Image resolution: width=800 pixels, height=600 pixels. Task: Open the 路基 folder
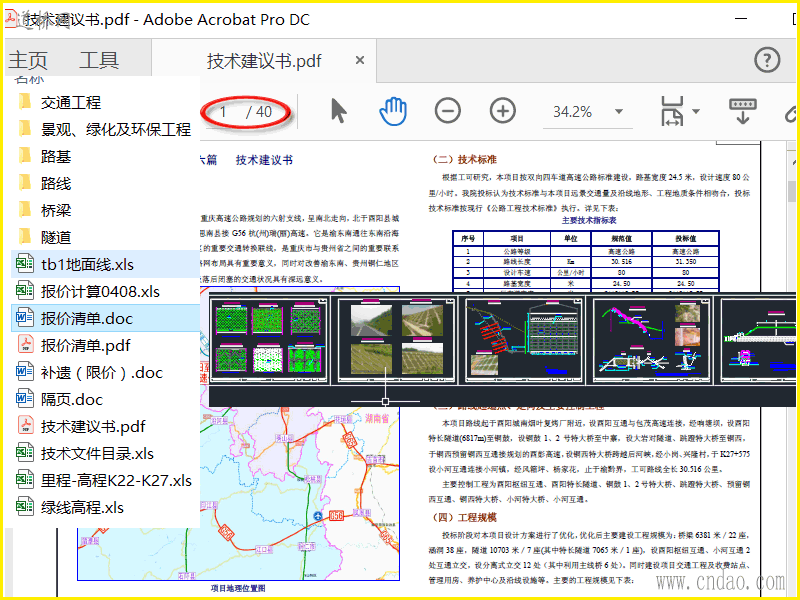[56, 156]
